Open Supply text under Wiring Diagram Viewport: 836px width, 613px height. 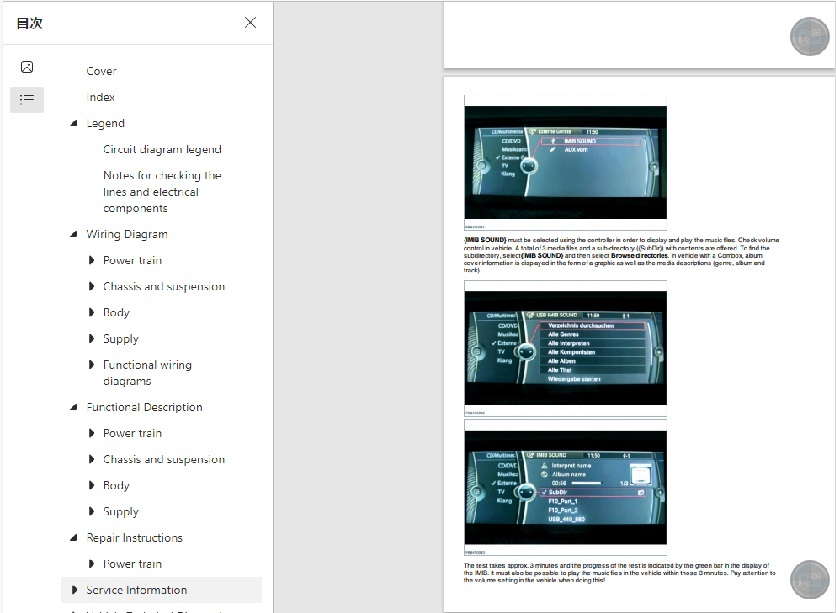(121, 338)
